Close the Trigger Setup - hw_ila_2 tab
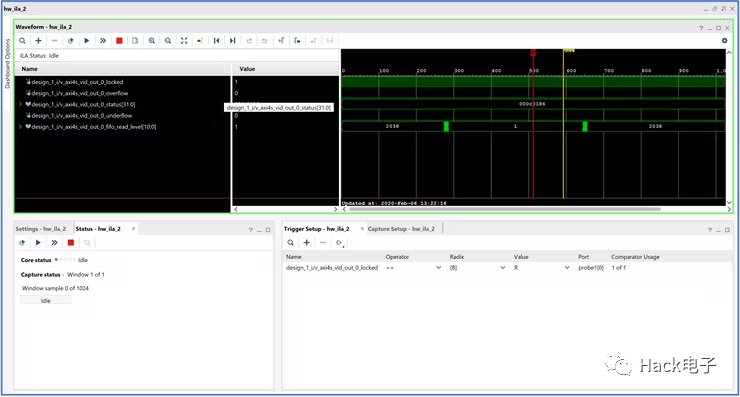Screen dimensions: 740x397 tap(362, 229)
